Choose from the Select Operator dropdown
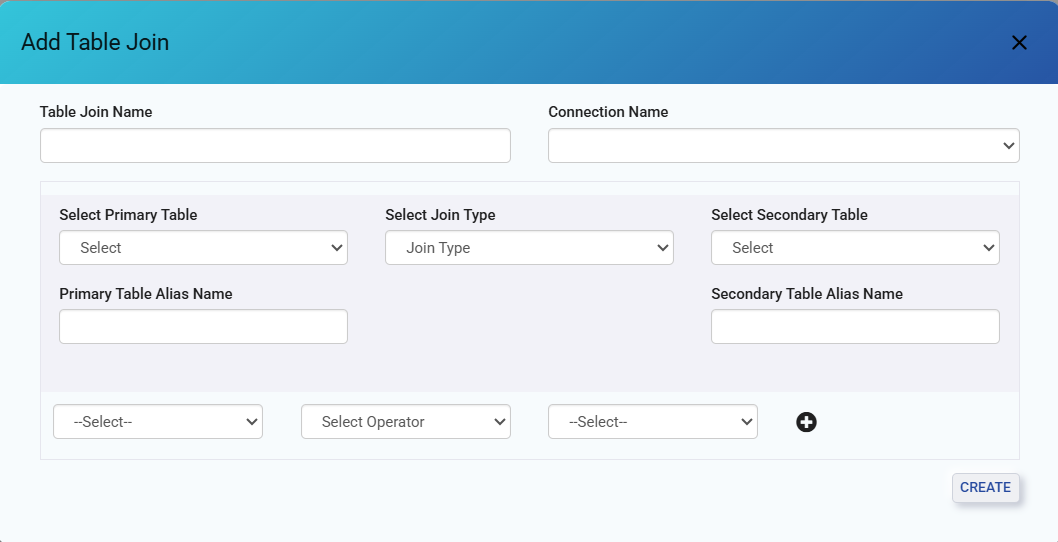Image resolution: width=1058 pixels, height=542 pixels. (x=406, y=422)
